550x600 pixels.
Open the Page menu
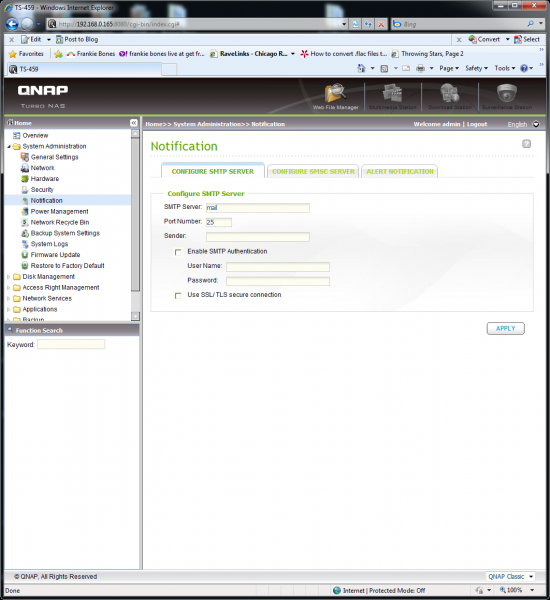[449, 68]
